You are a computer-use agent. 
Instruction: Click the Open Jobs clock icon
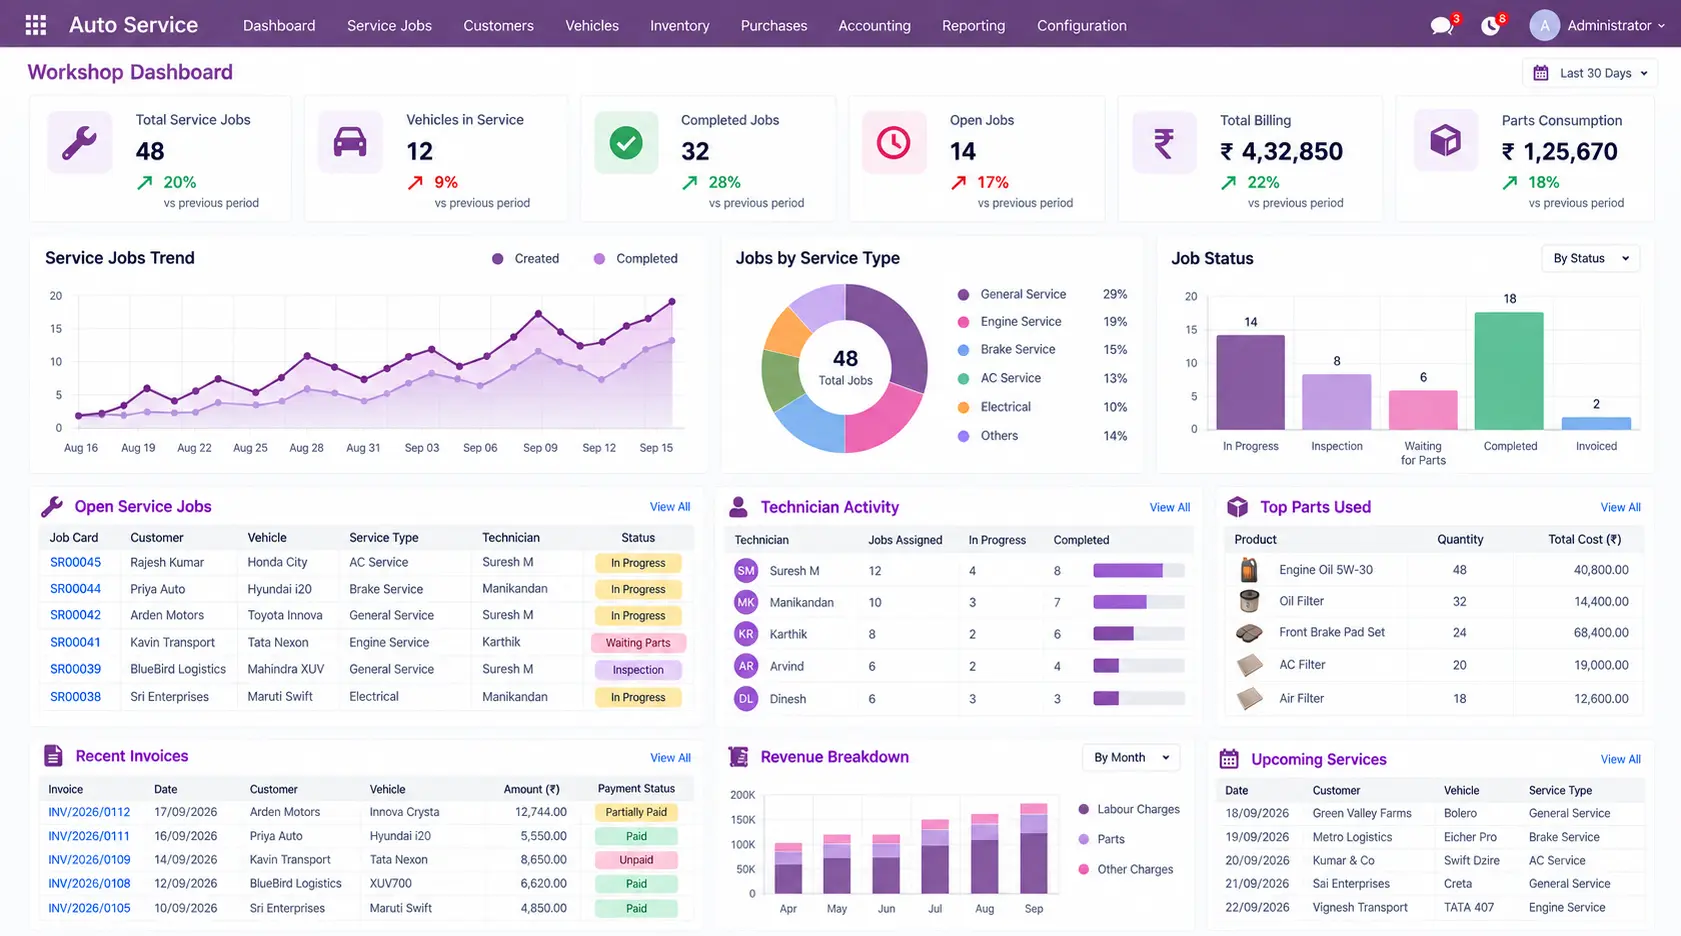[894, 142]
